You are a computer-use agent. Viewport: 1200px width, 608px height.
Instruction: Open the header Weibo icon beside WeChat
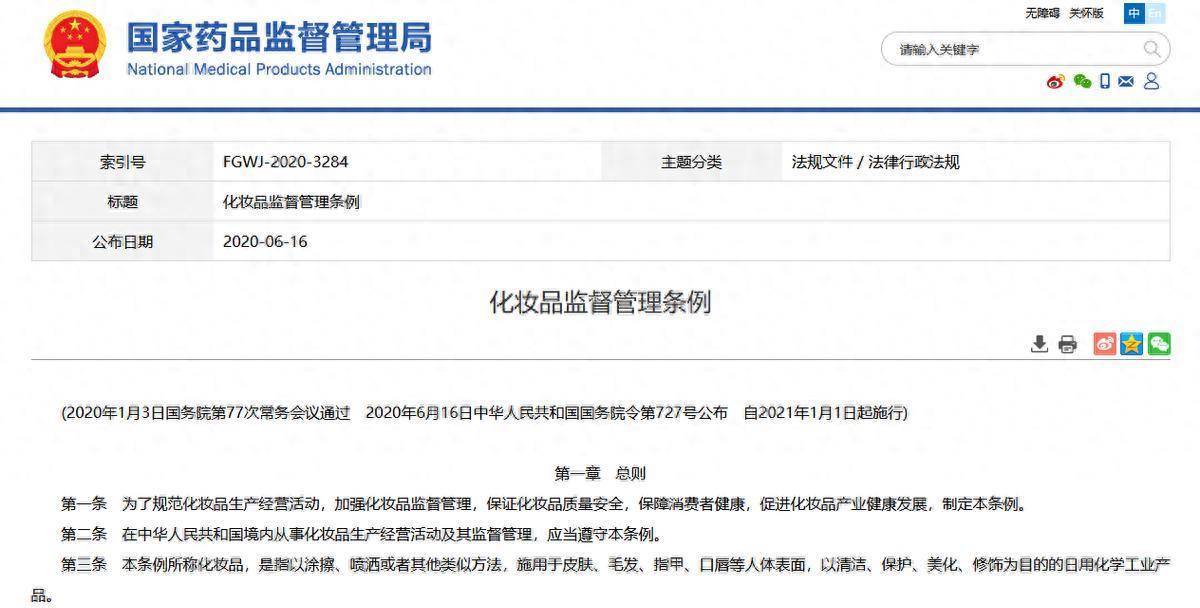point(1056,82)
